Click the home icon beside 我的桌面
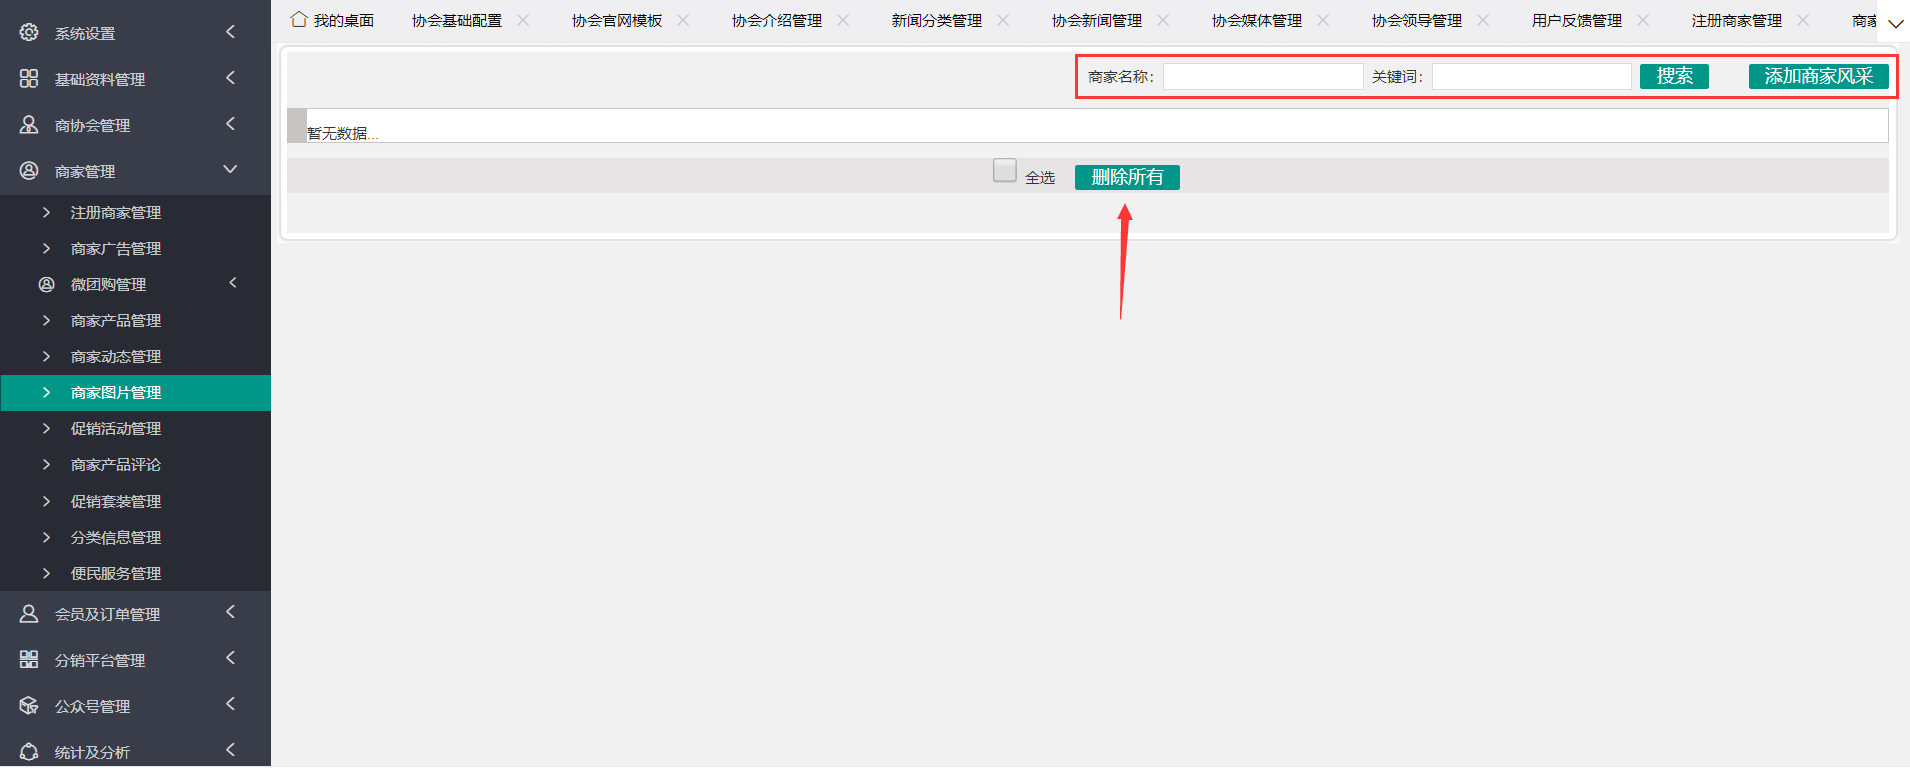This screenshot has height=768, width=1910. (x=298, y=20)
